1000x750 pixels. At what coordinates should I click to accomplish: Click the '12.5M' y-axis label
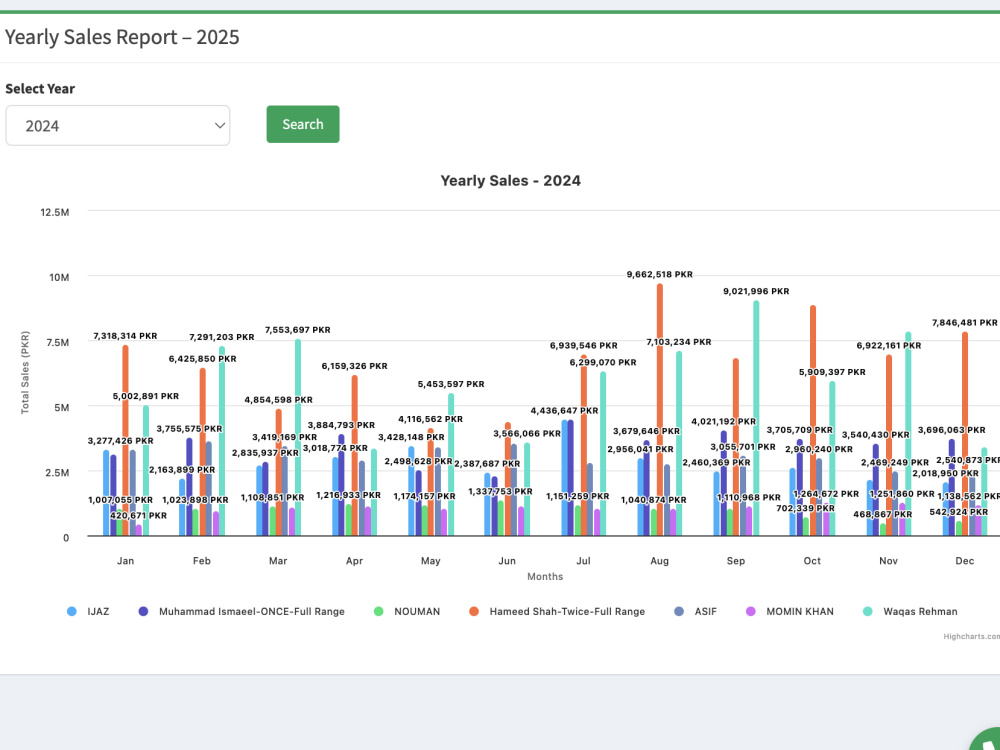coord(55,212)
